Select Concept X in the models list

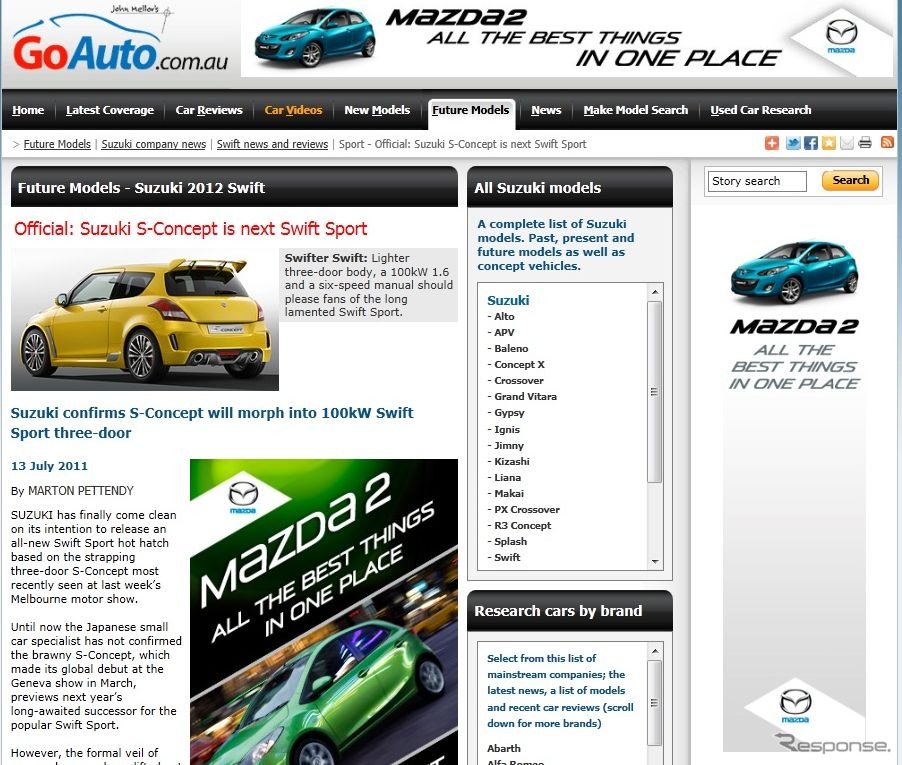point(519,365)
